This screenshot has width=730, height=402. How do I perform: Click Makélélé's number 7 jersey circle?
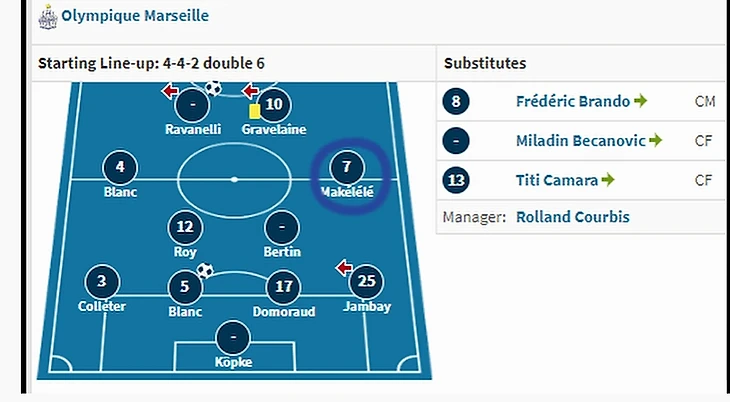[347, 166]
